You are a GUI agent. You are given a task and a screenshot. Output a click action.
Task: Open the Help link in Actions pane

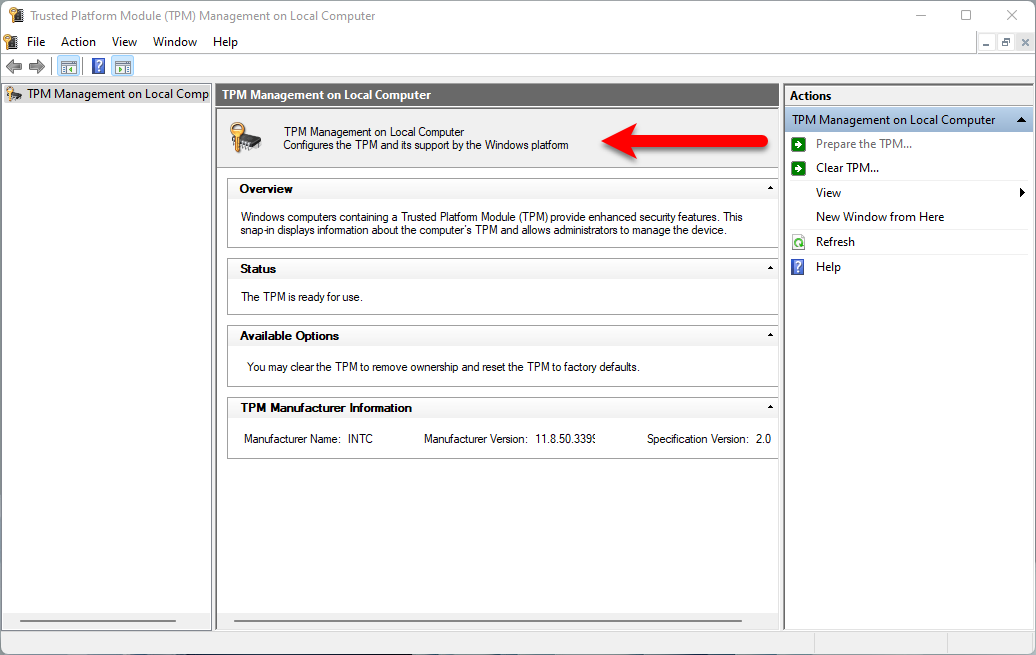coord(828,267)
